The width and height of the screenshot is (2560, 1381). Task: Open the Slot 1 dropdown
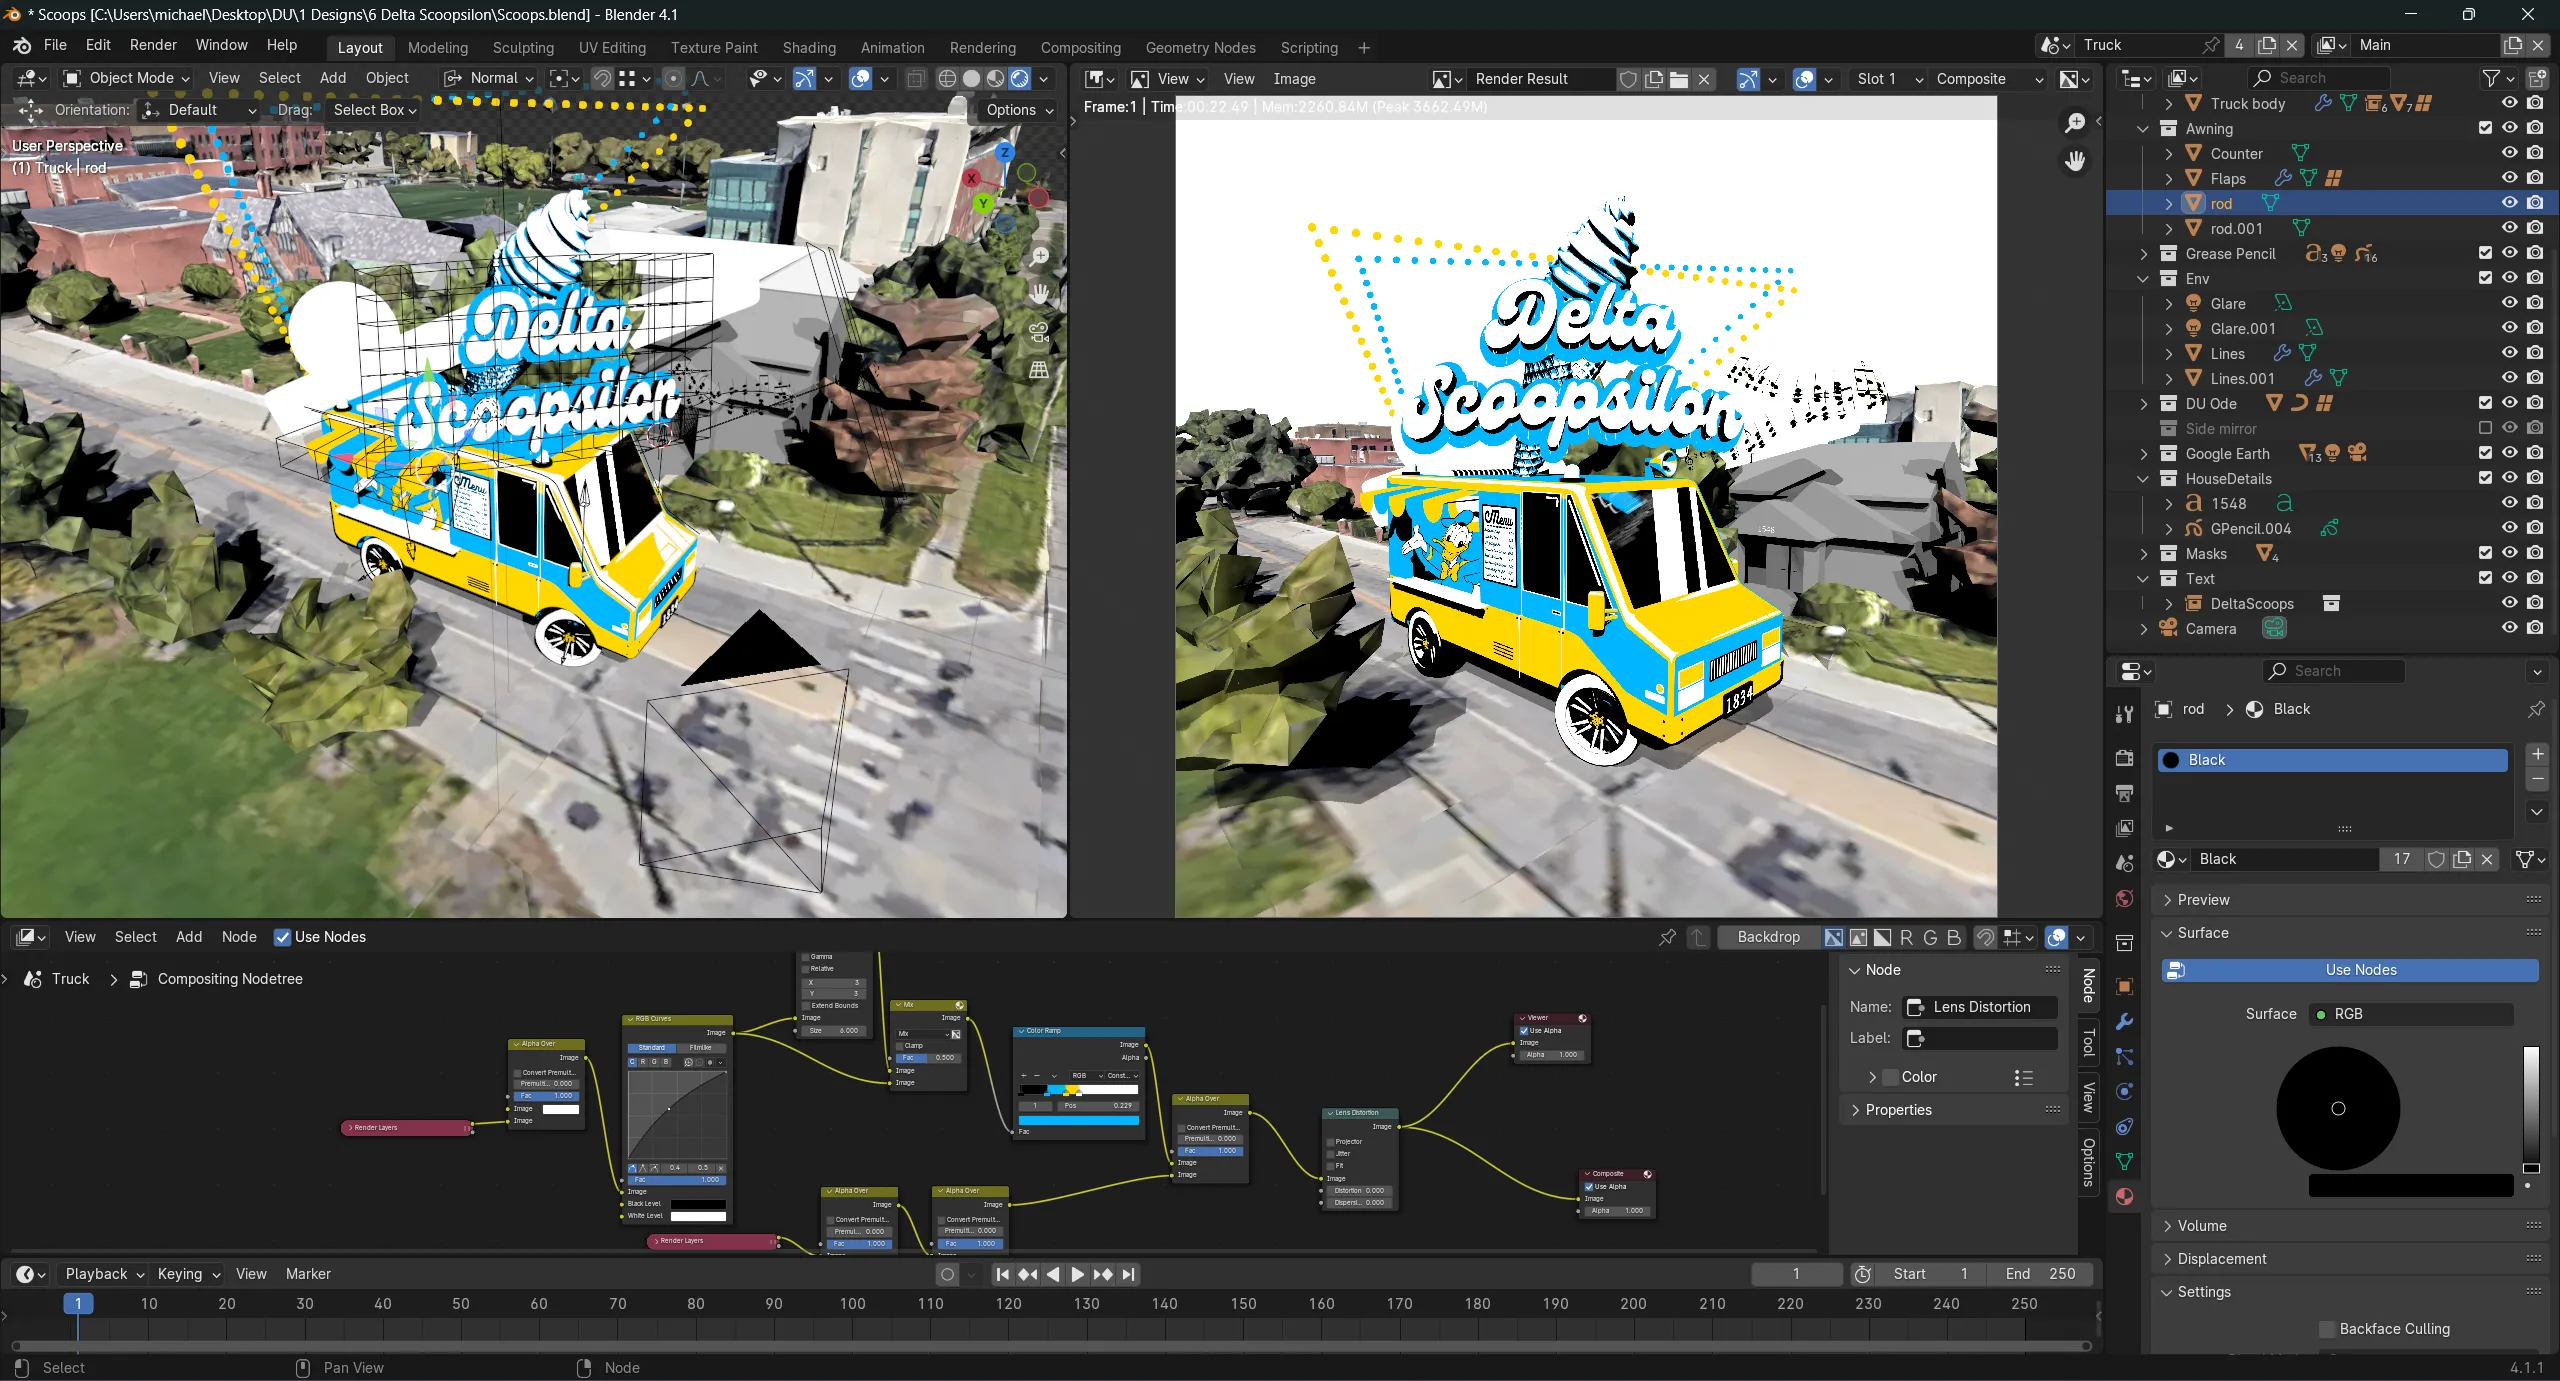coord(1884,78)
